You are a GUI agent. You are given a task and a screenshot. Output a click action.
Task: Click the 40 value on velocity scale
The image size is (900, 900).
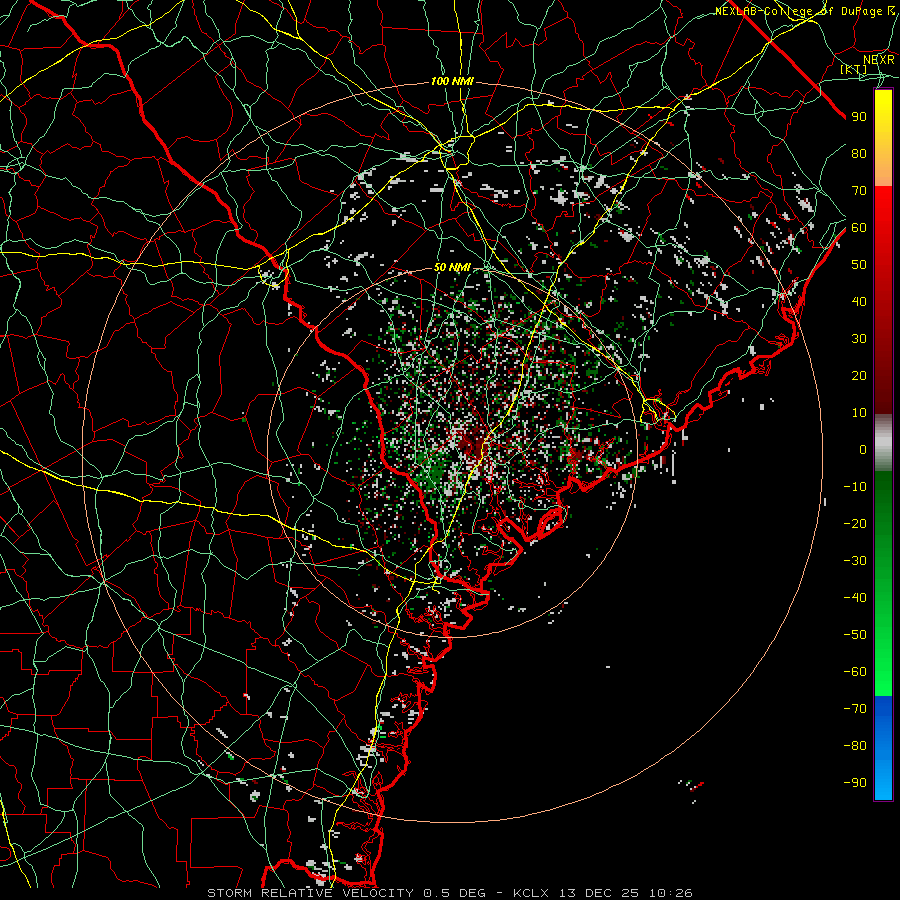click(x=859, y=302)
